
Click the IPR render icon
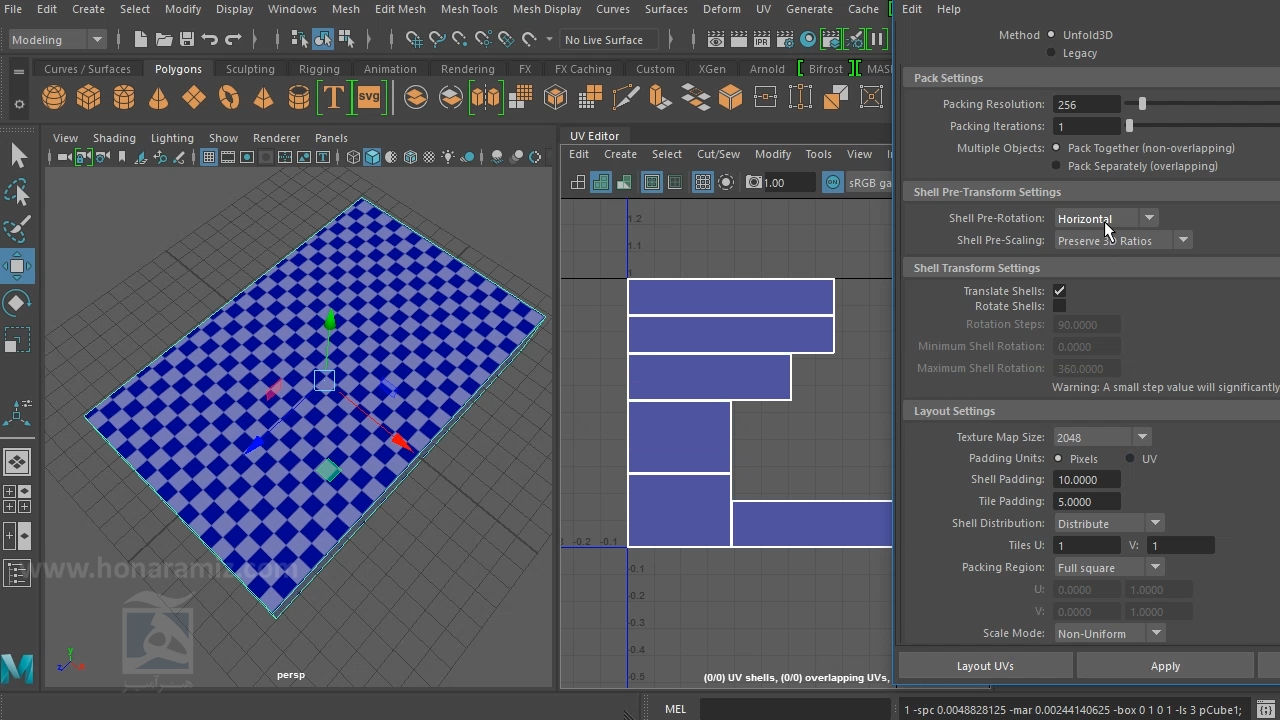762,40
